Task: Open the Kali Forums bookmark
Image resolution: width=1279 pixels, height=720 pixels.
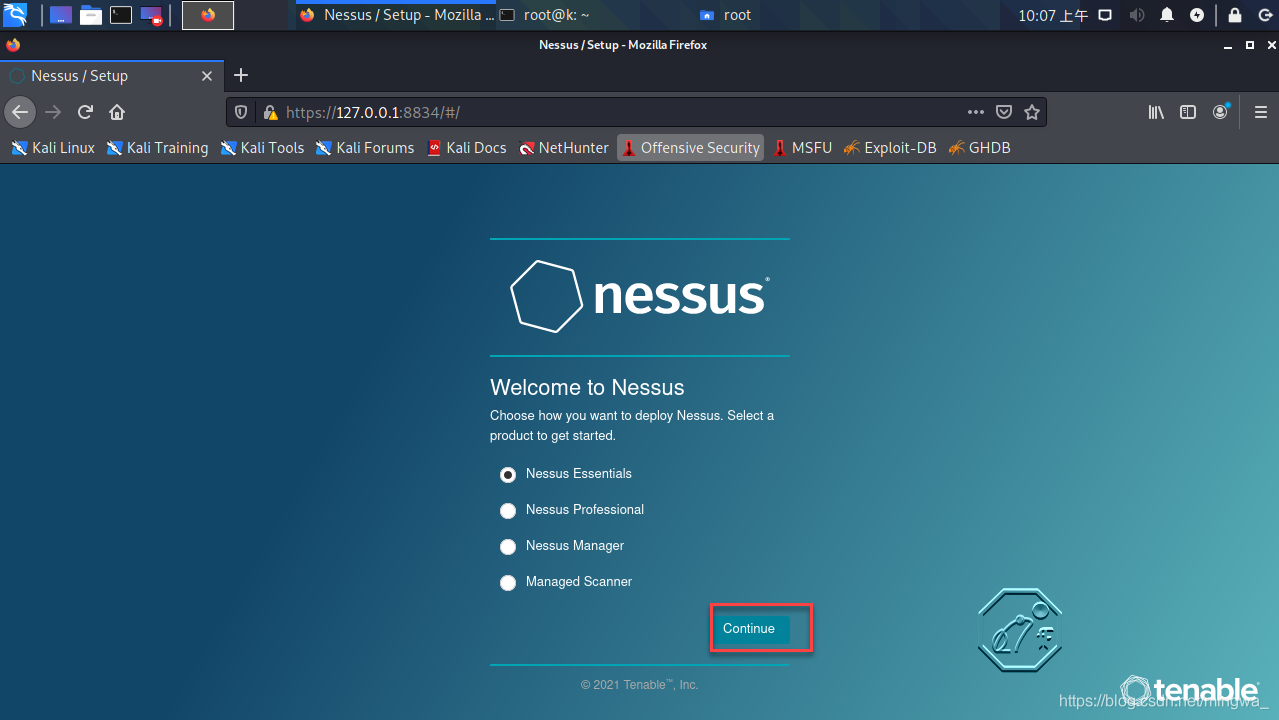Action: 365,148
